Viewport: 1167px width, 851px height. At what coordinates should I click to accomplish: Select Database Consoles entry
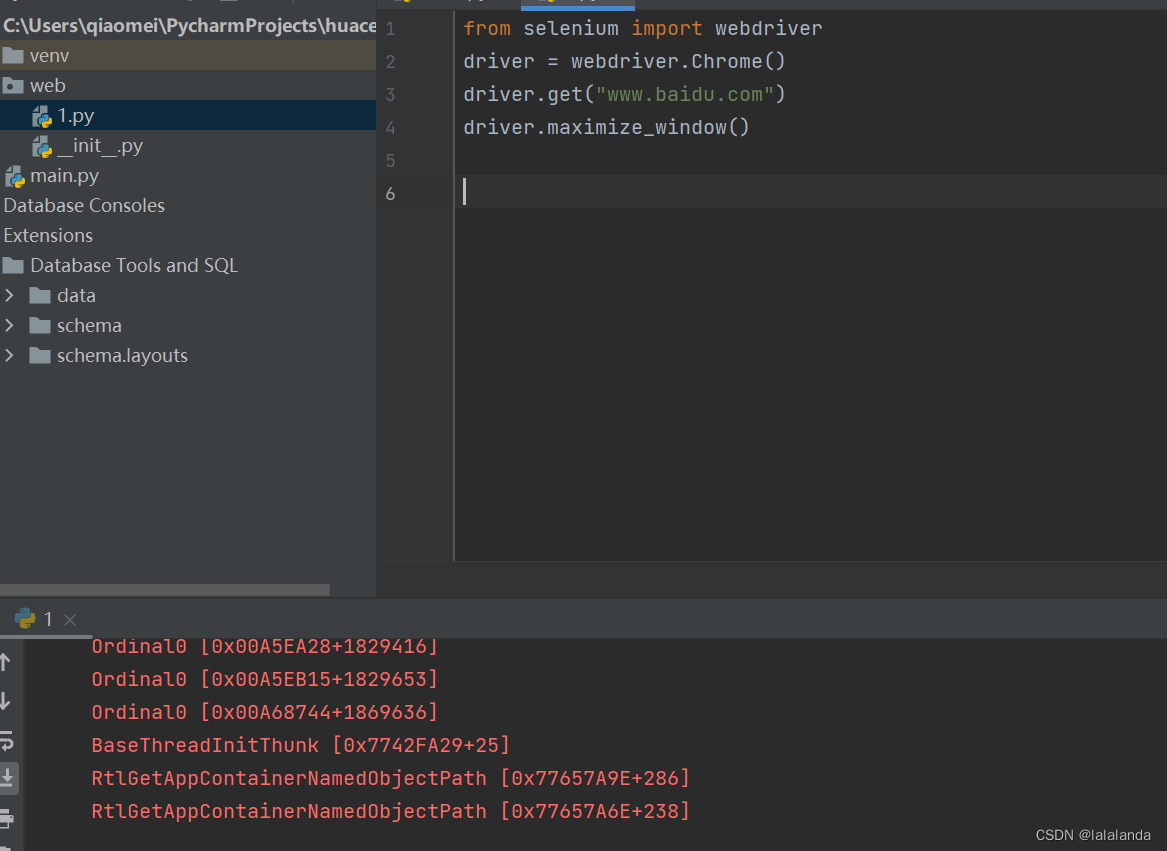[x=84, y=205]
